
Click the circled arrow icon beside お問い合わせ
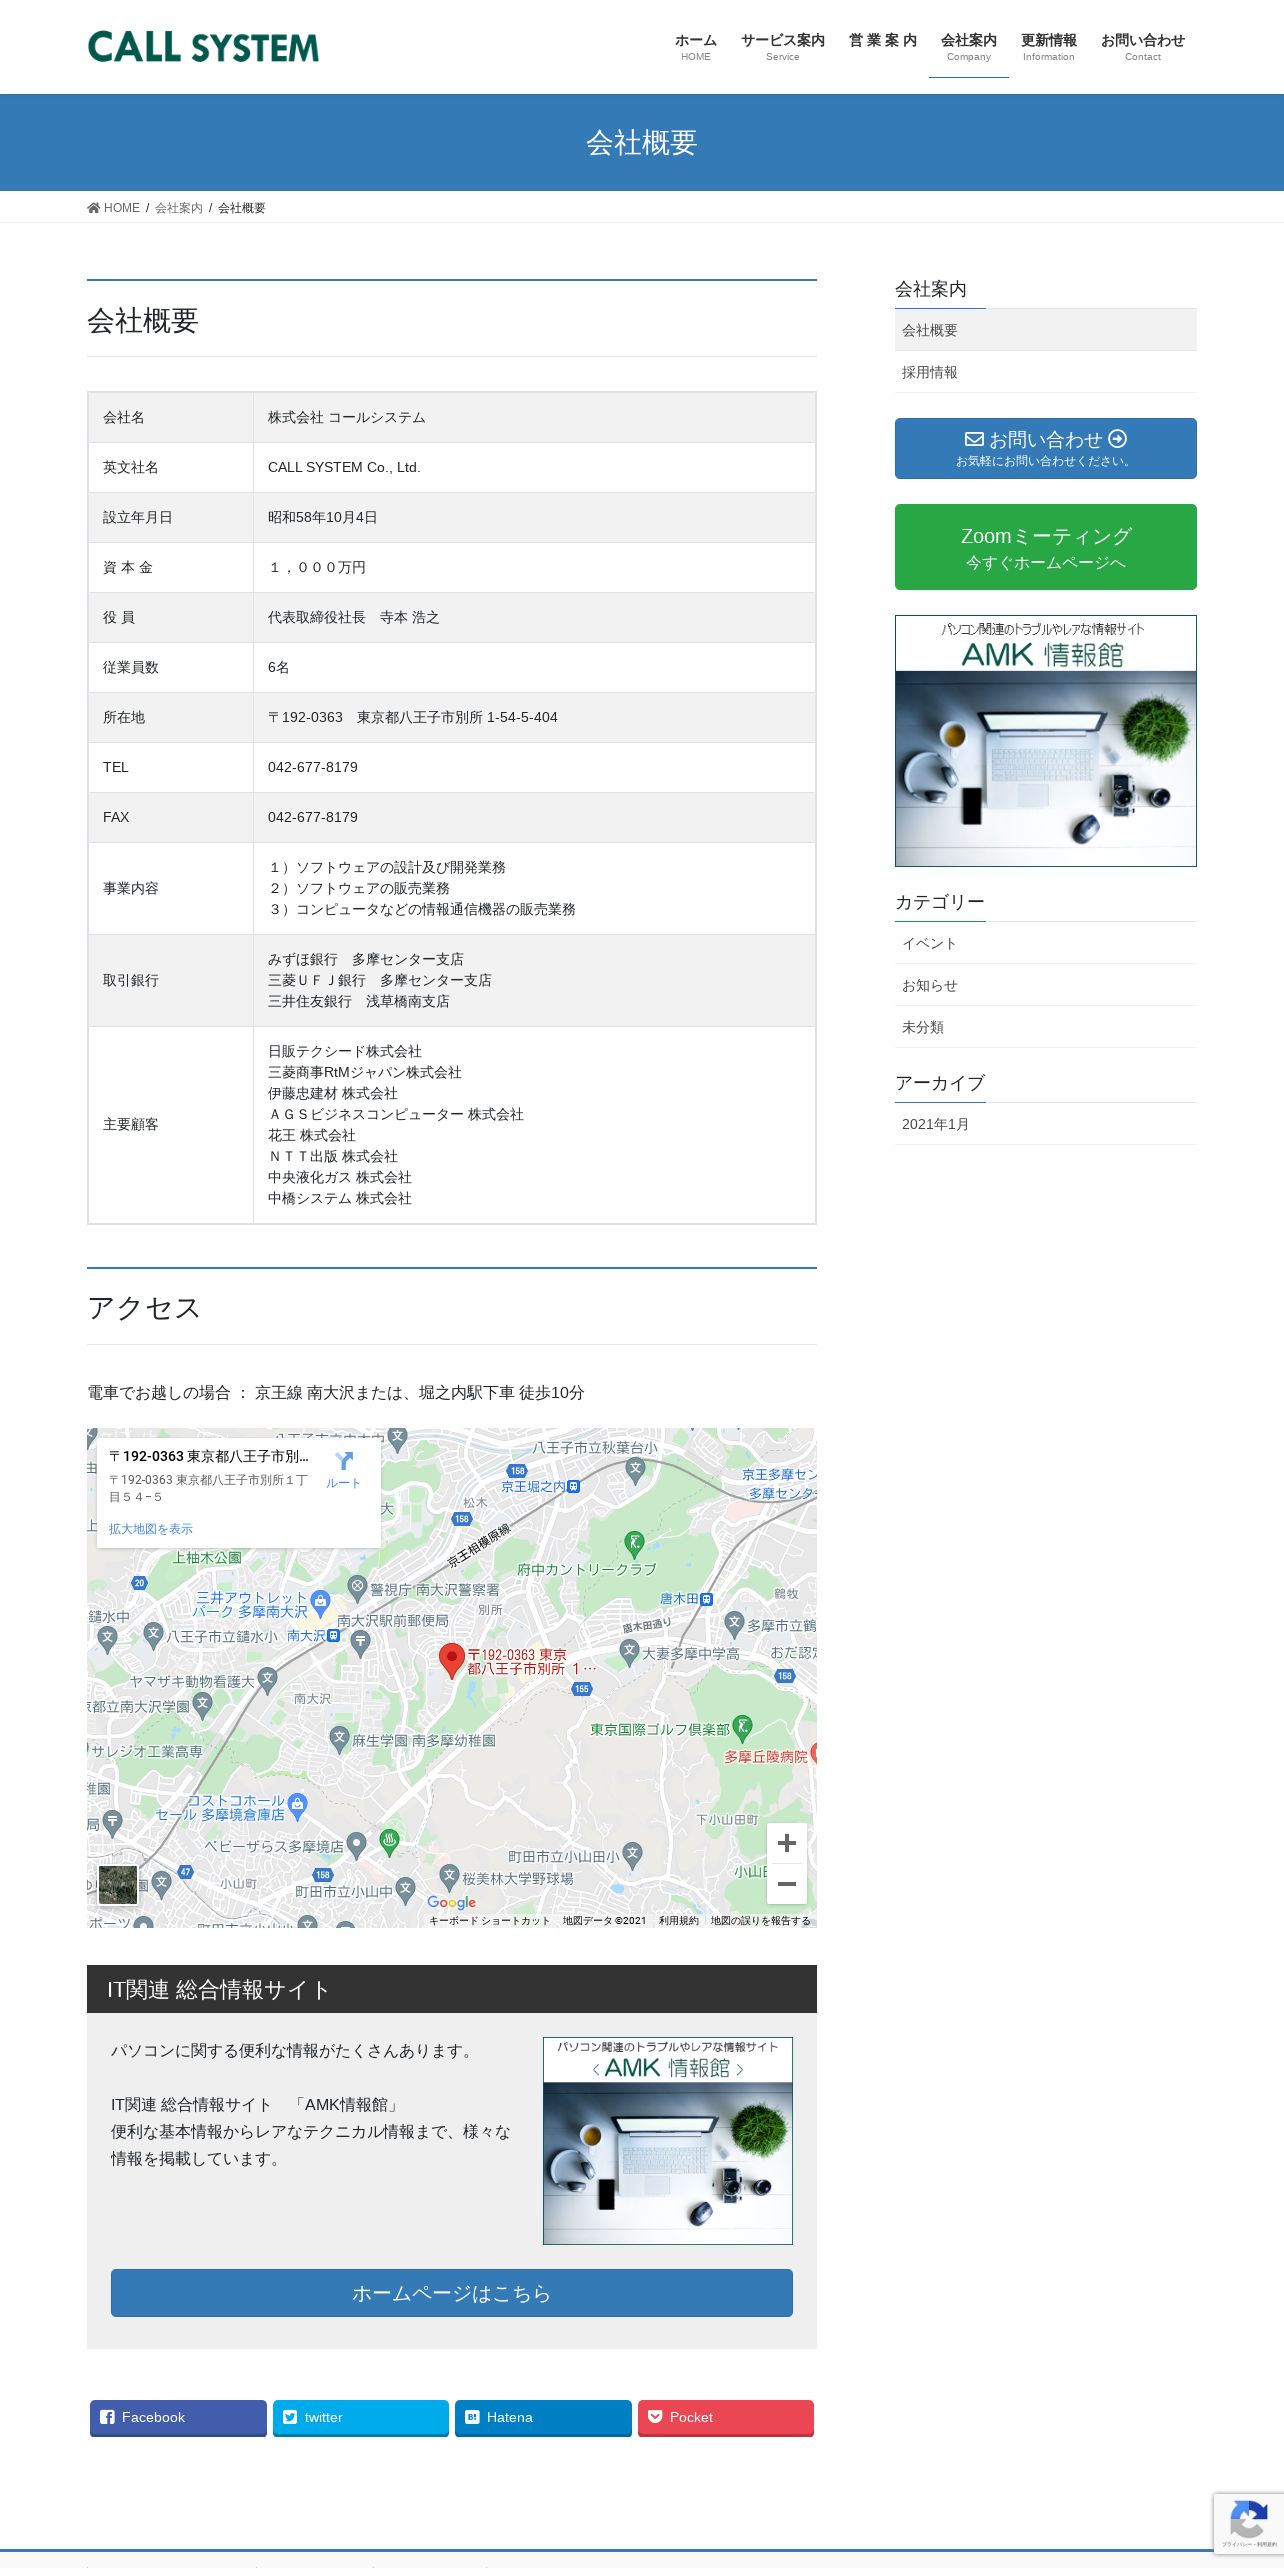[x=1118, y=439]
